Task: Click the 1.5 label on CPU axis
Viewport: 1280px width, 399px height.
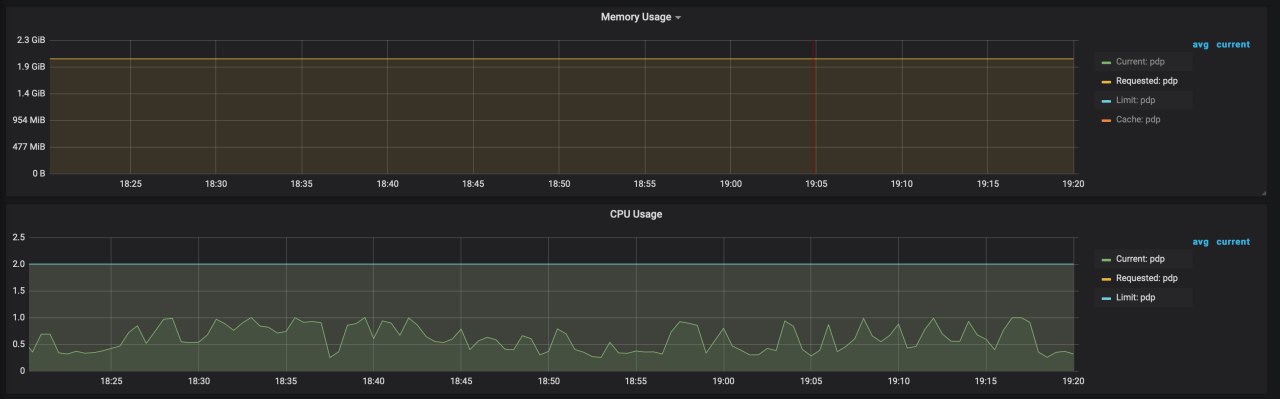Action: click(x=18, y=291)
